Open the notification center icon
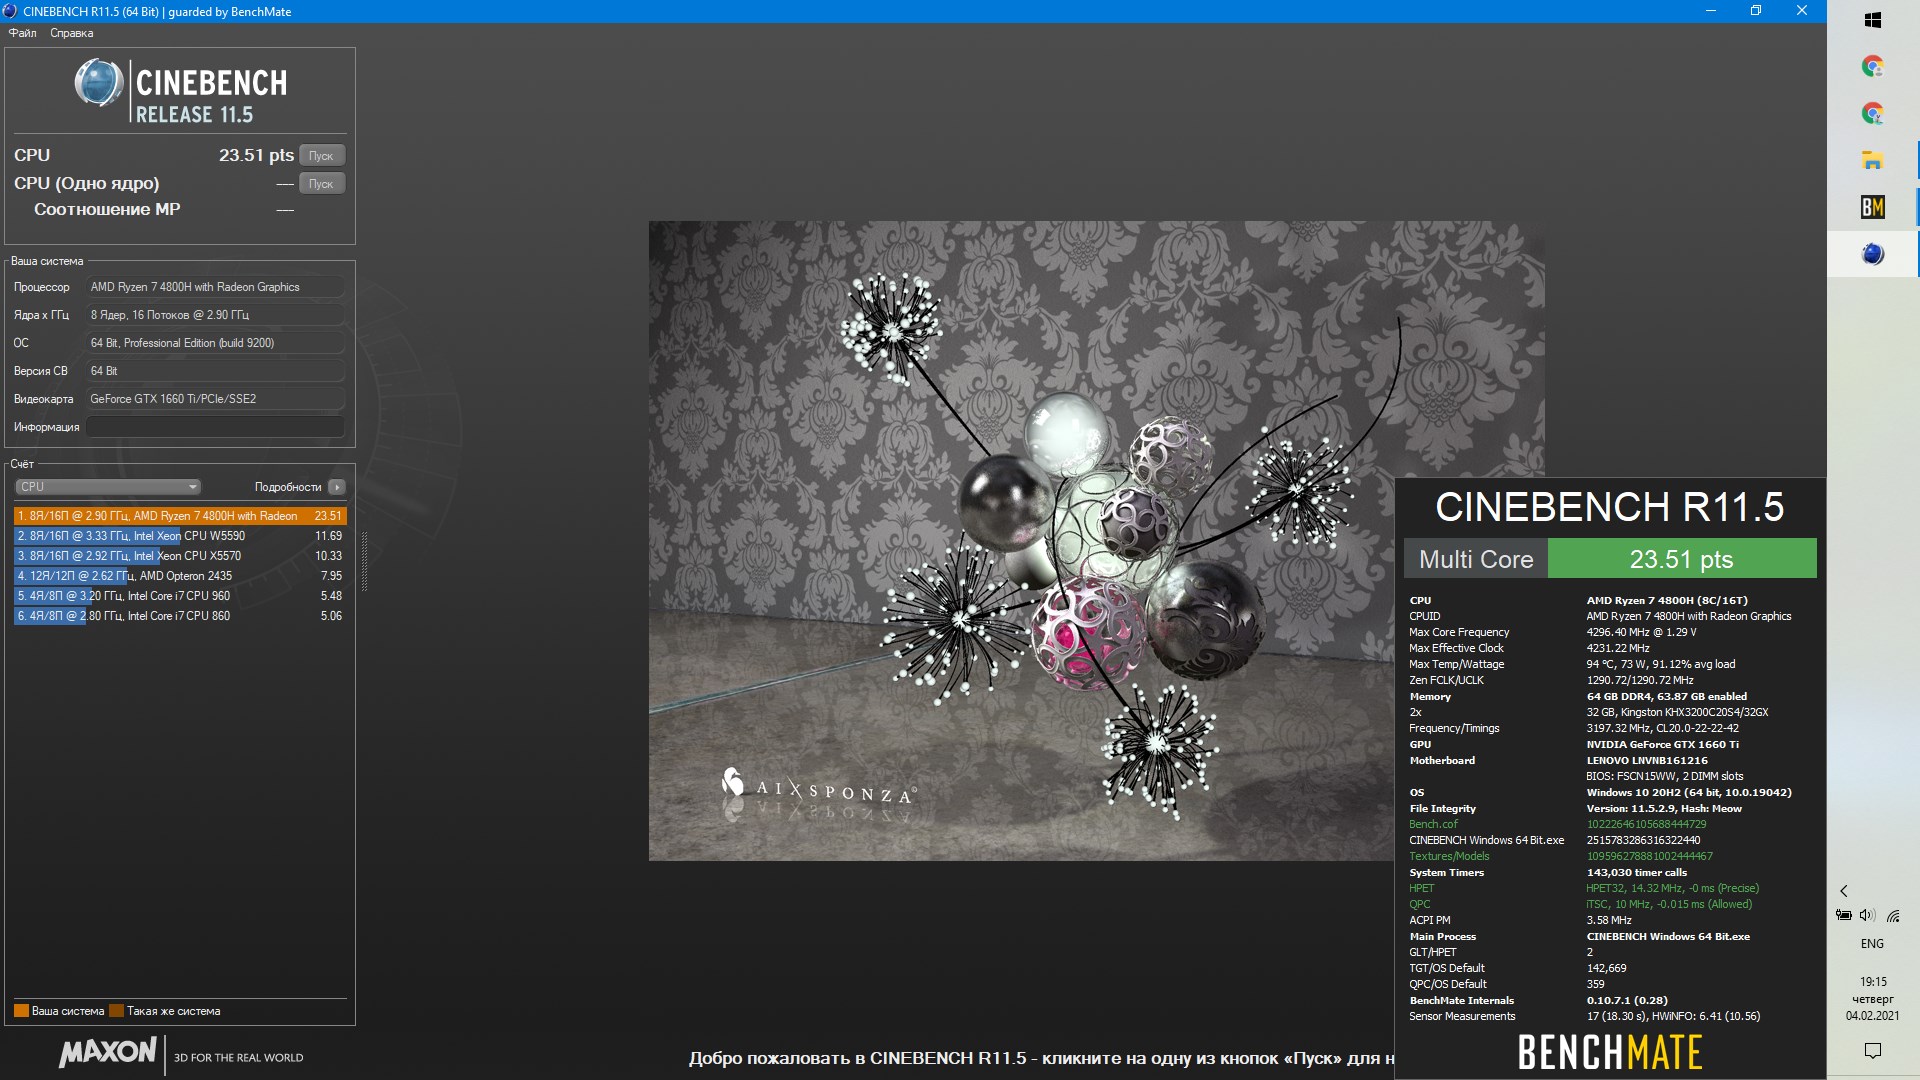The height and width of the screenshot is (1080, 1920). [1873, 1050]
